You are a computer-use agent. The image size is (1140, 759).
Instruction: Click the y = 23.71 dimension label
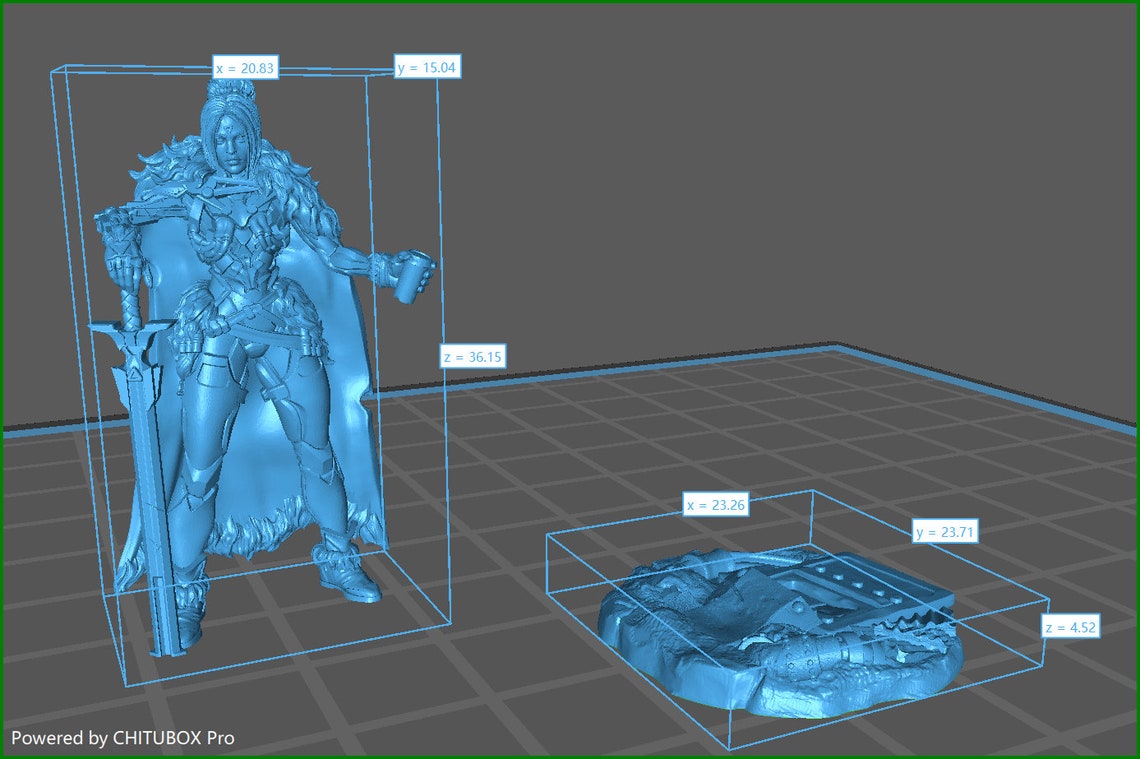947,532
